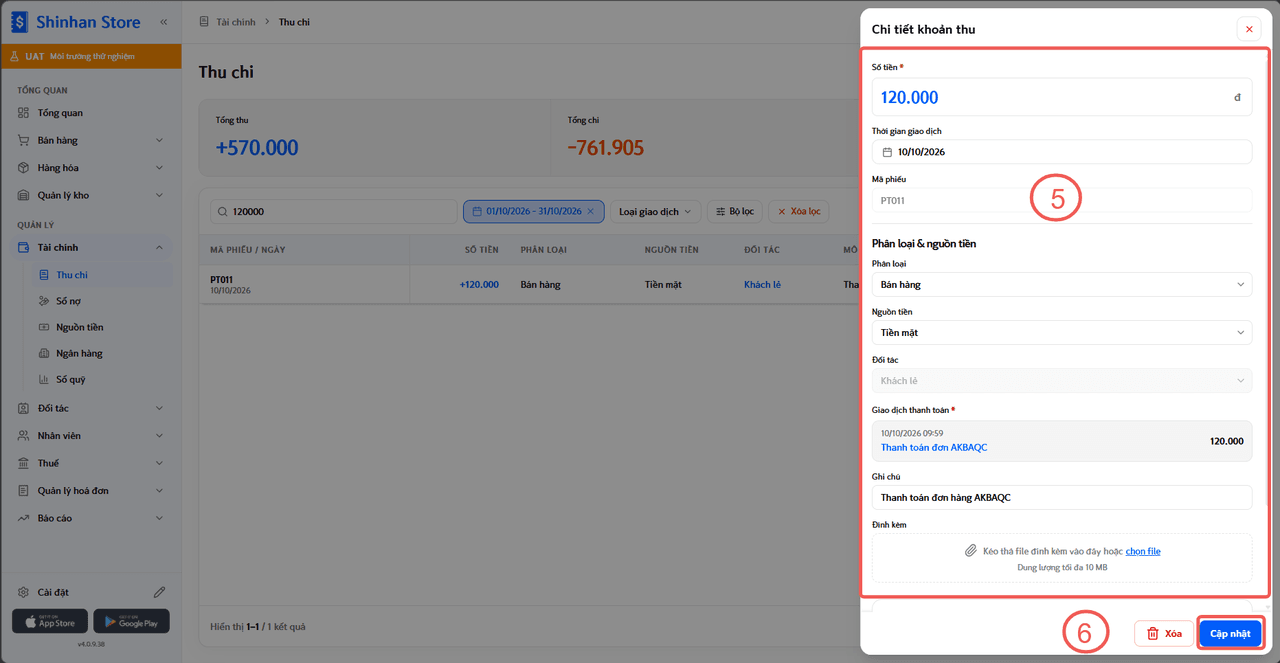Open the Khách lẻ partner link

pos(762,285)
